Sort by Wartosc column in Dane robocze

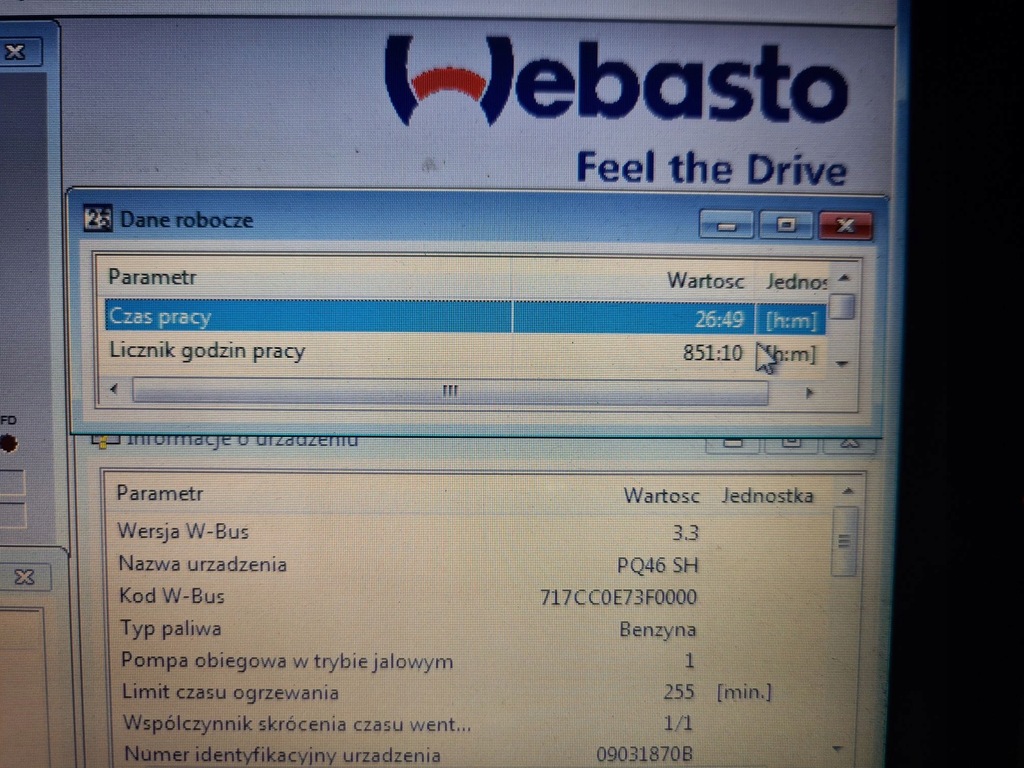pos(705,281)
